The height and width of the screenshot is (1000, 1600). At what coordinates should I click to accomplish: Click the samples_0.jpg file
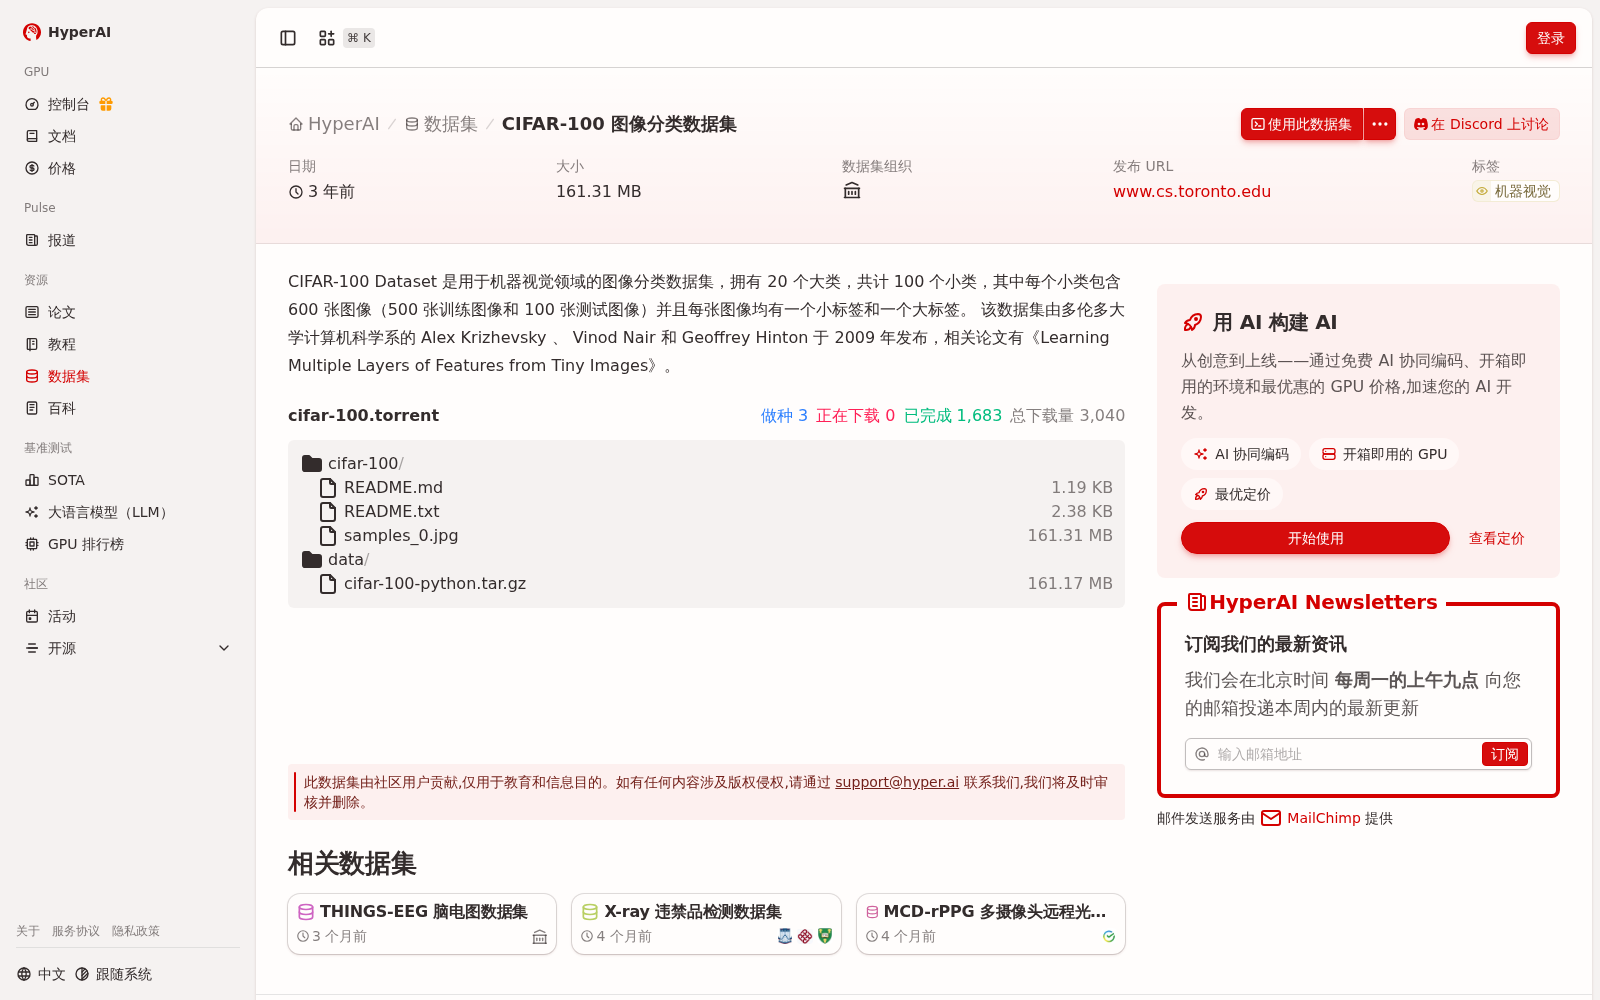coord(389,535)
